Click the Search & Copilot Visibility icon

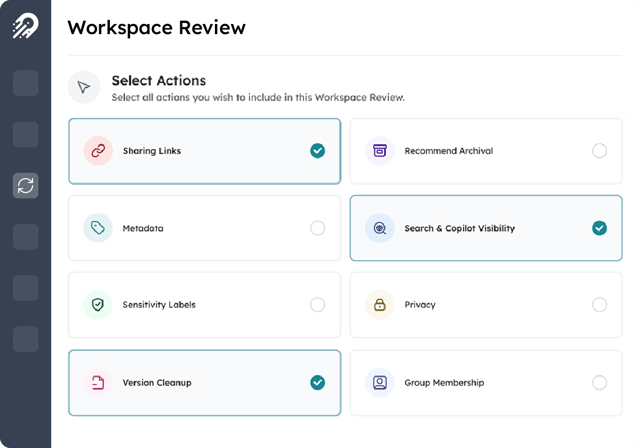379,228
